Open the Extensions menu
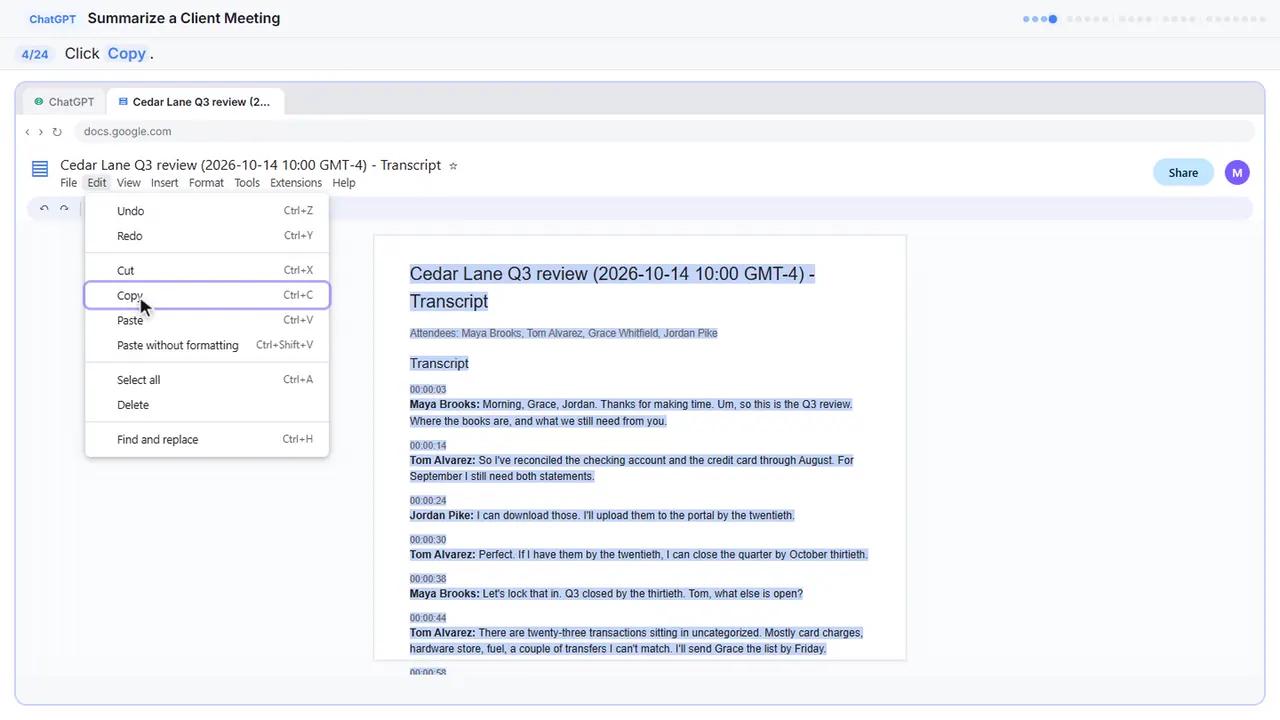 296,183
